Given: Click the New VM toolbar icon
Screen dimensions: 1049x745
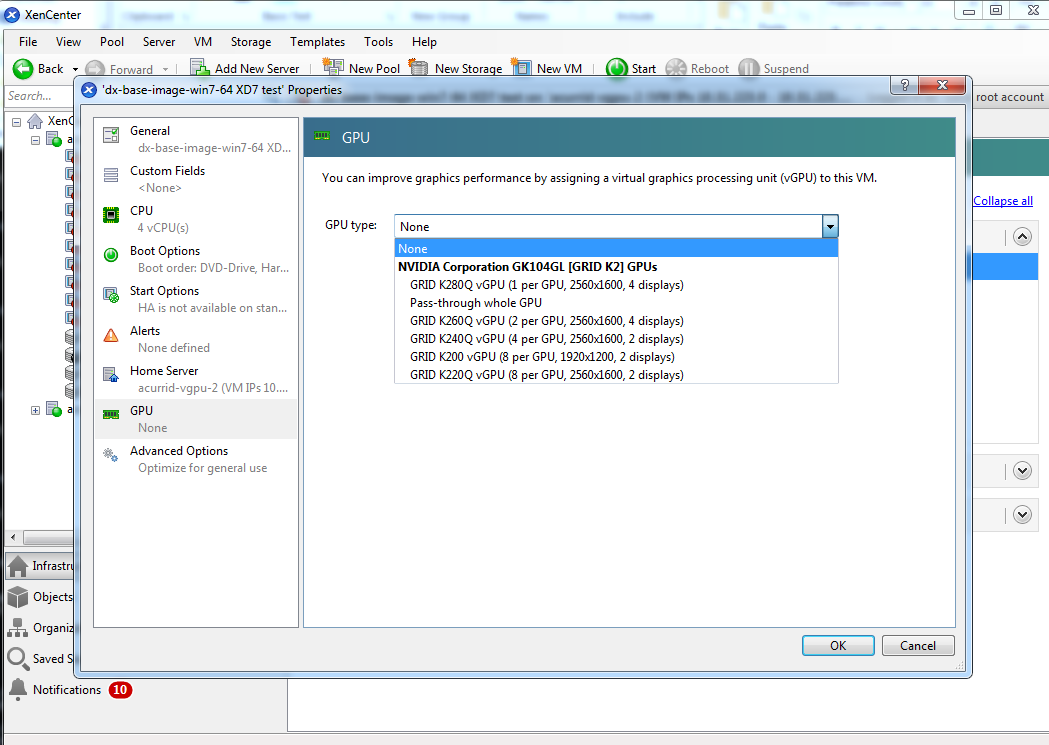Looking at the screenshot, I should pos(521,68).
